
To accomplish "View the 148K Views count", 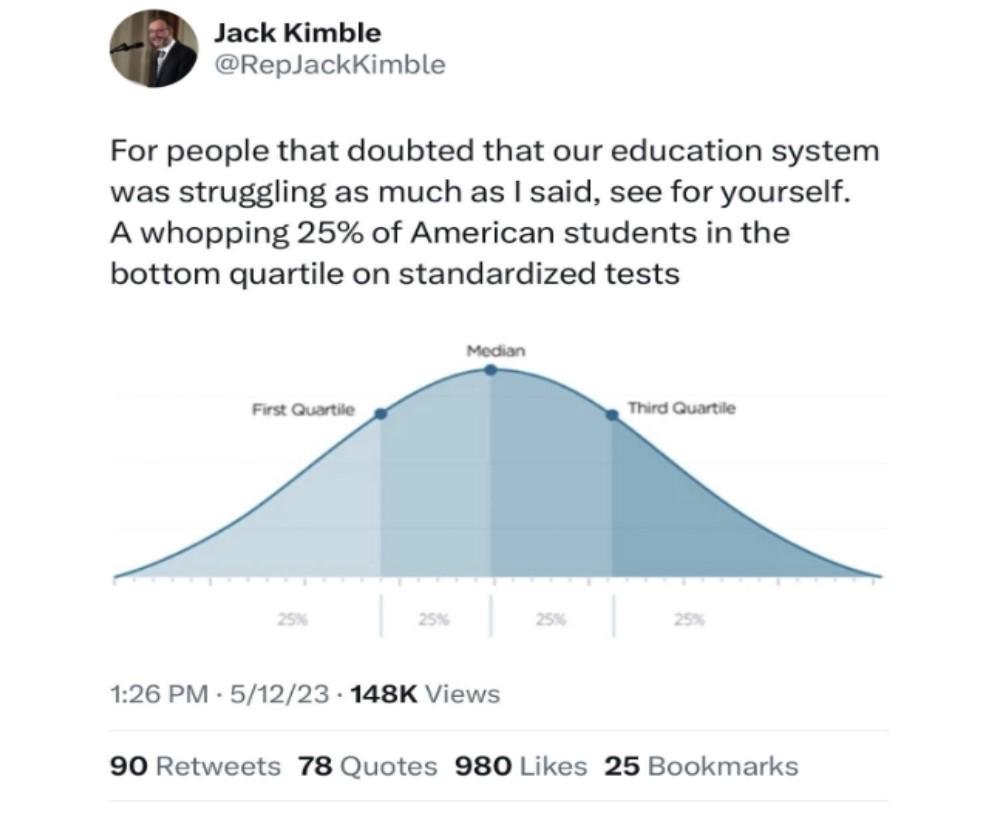I will tap(425, 694).
